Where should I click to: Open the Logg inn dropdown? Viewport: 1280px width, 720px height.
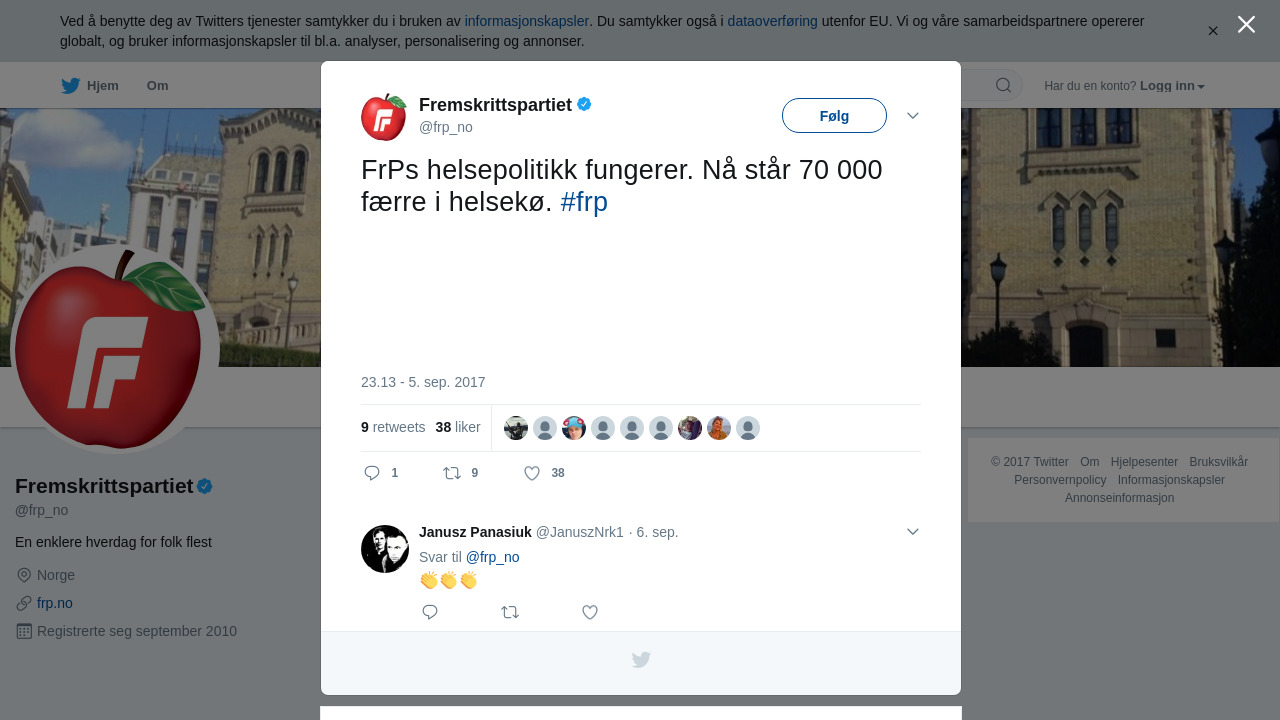1172,86
